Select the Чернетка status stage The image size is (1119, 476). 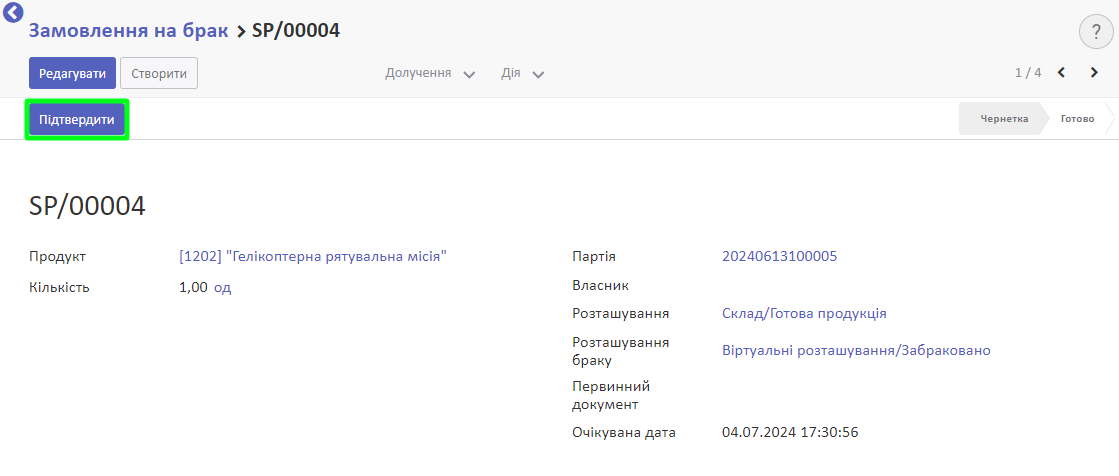coord(1003,118)
